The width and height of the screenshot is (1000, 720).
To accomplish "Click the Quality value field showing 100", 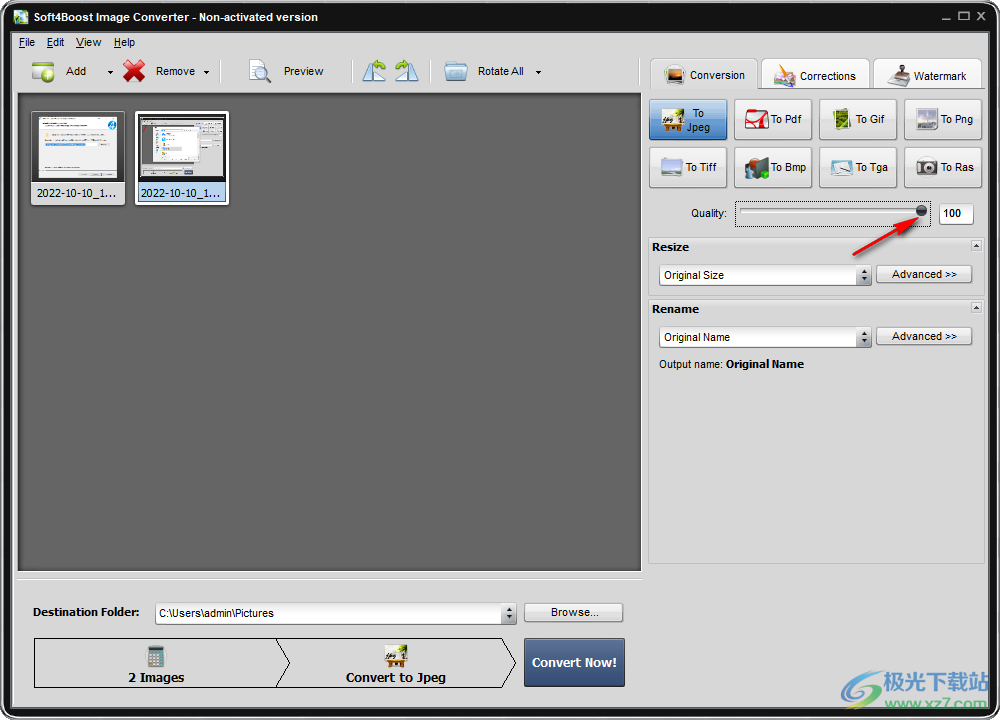I will (956, 214).
